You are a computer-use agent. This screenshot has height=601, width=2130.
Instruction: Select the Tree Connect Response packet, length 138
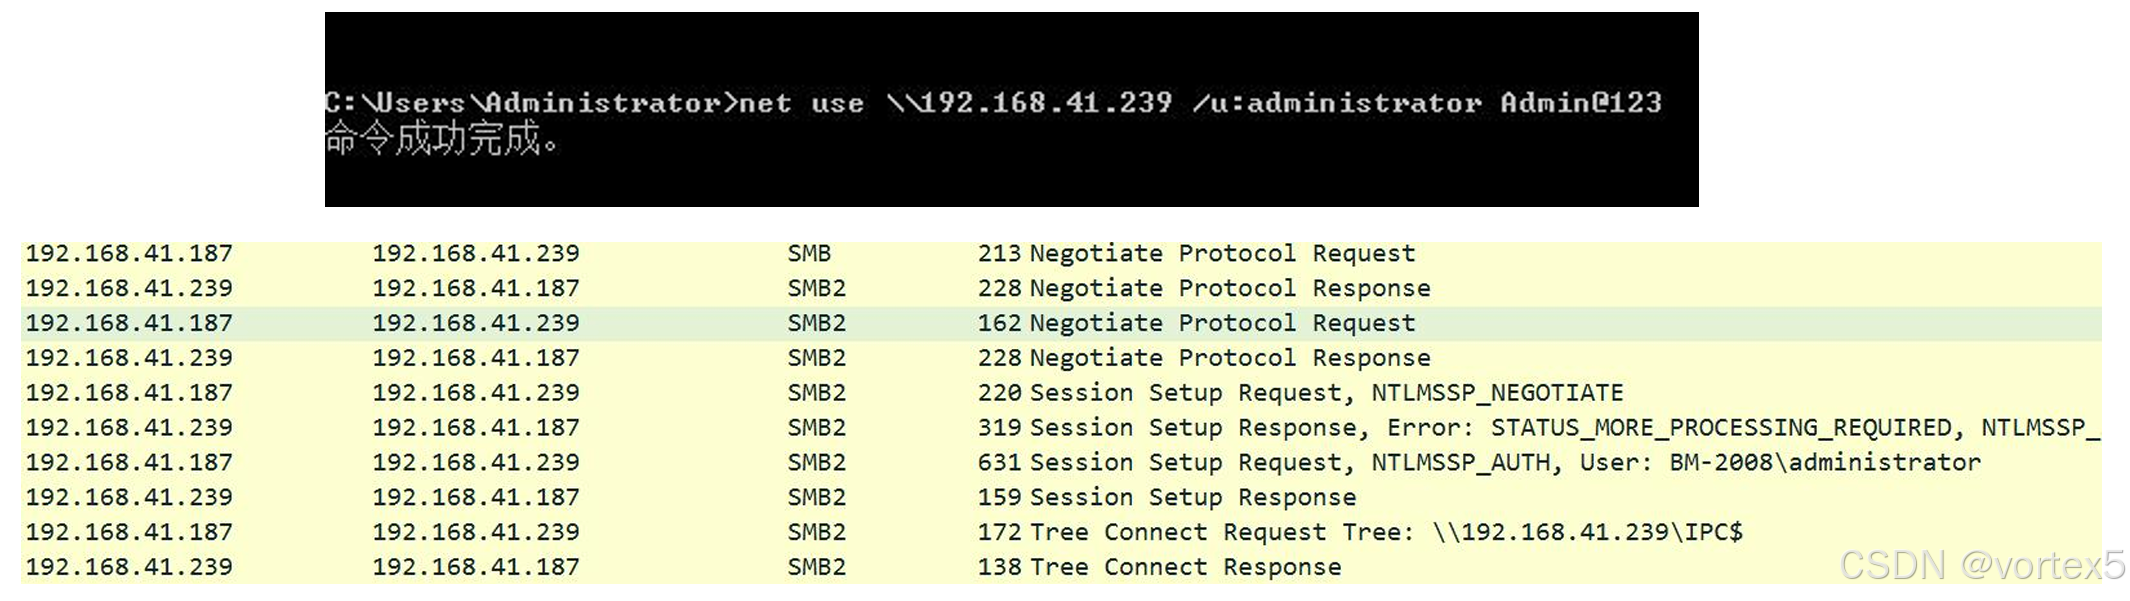[1061, 567]
